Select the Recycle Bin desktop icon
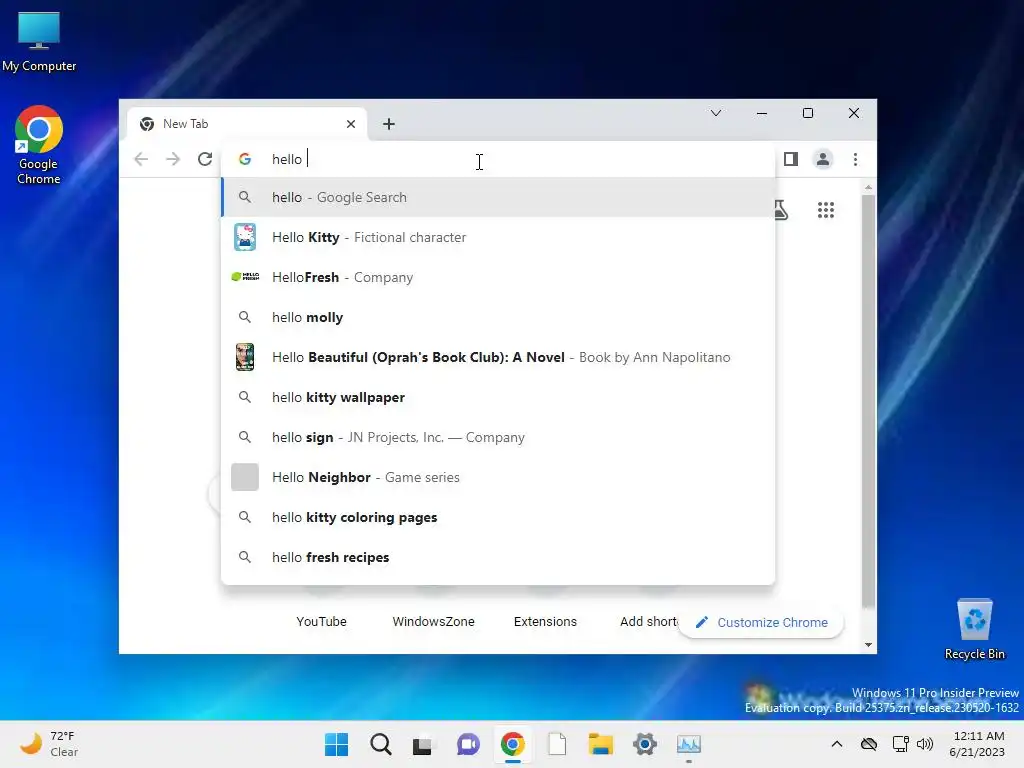1024x768 pixels. pos(974,629)
